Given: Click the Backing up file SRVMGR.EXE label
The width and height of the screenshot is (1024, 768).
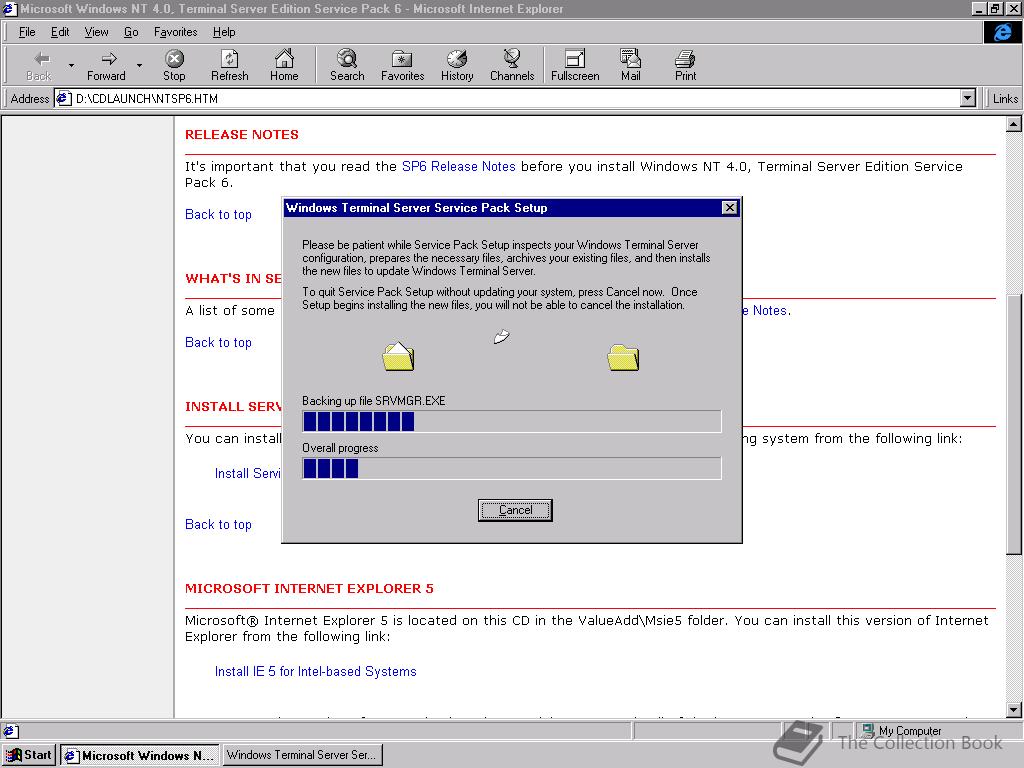Looking at the screenshot, I should pyautogui.click(x=374, y=400).
